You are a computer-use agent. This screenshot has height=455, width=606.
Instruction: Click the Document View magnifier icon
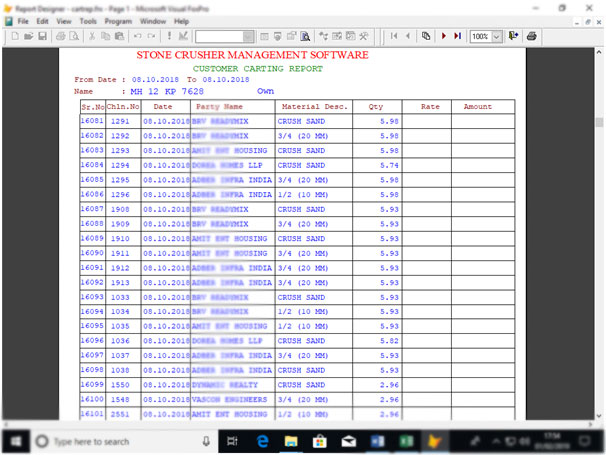click(305, 36)
